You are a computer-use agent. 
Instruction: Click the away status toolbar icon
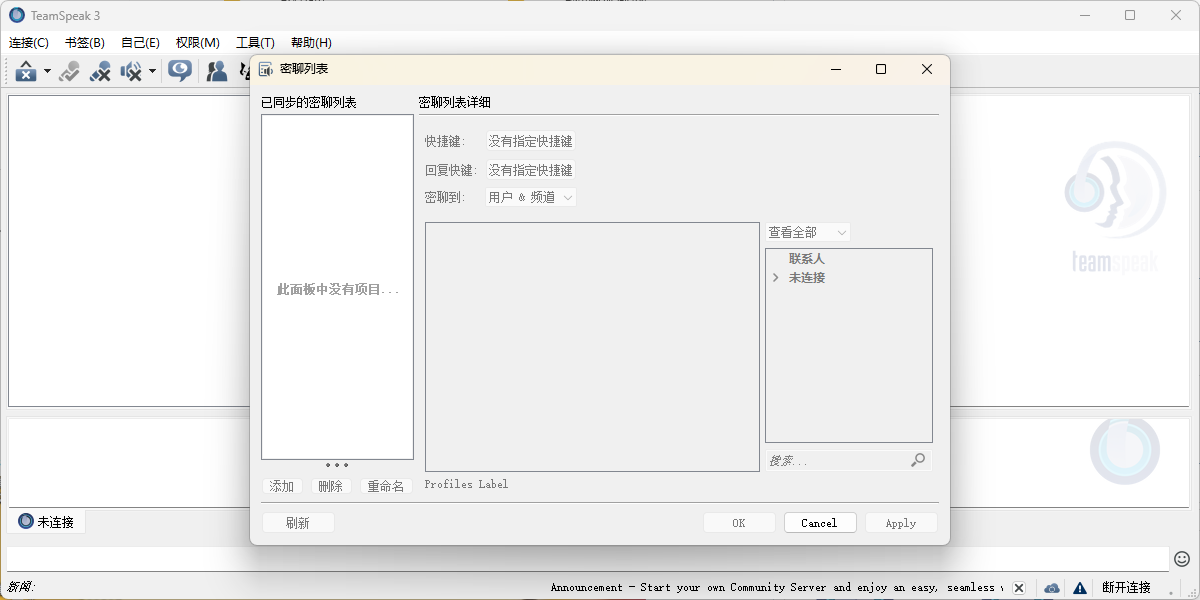[x=26, y=71]
